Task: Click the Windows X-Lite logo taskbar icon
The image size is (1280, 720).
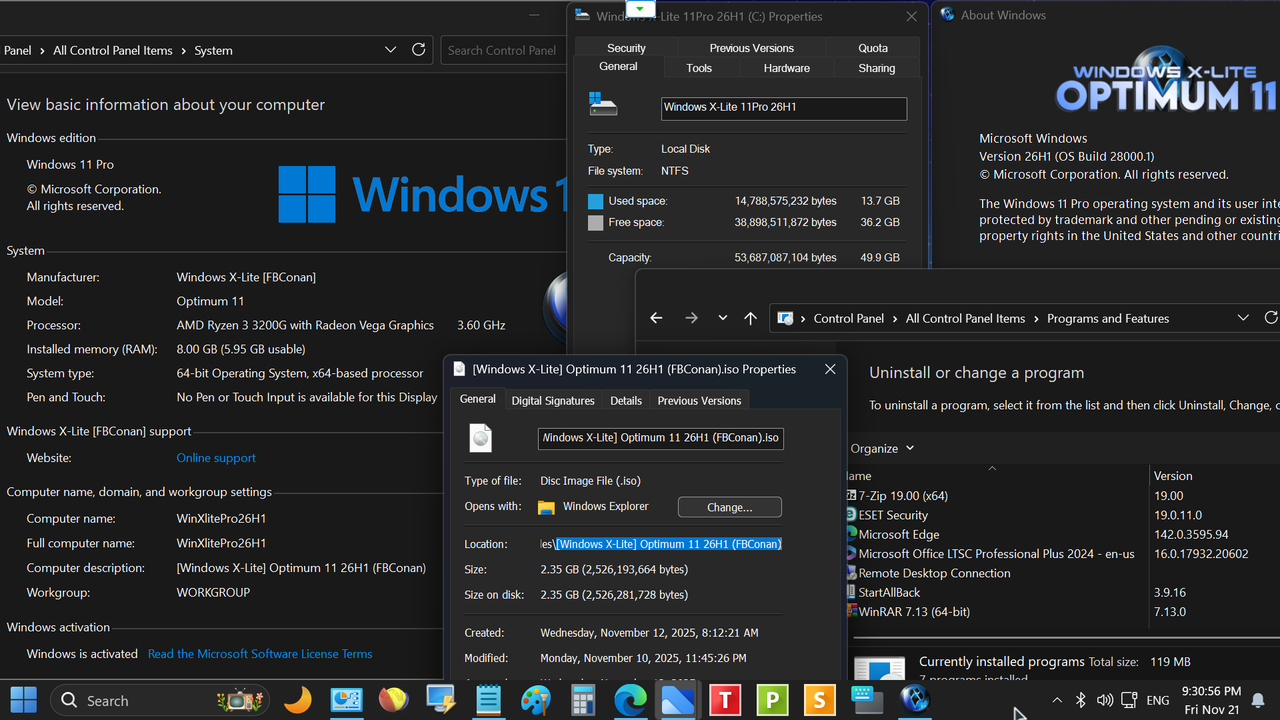Action: (x=913, y=700)
